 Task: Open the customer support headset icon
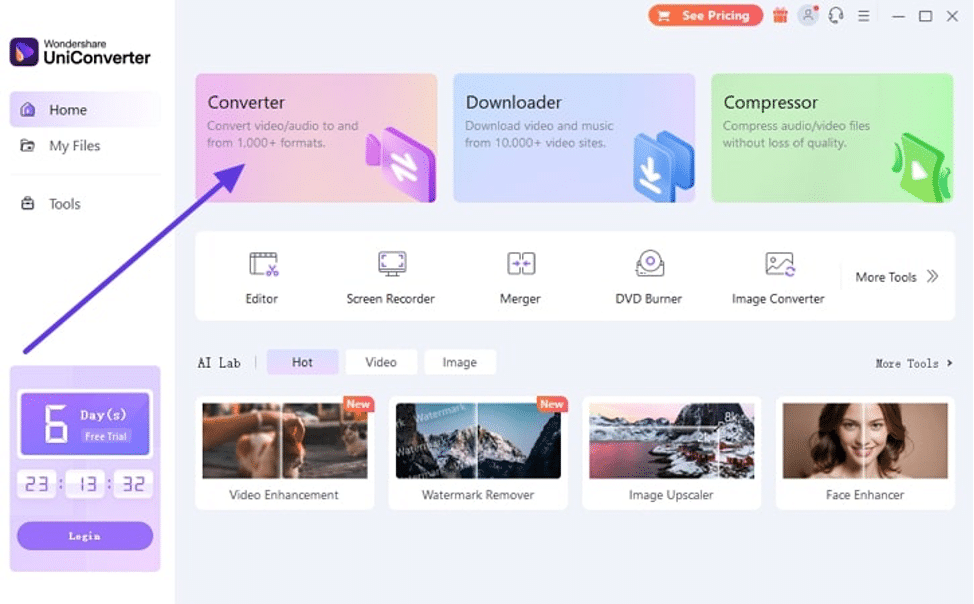coord(835,15)
